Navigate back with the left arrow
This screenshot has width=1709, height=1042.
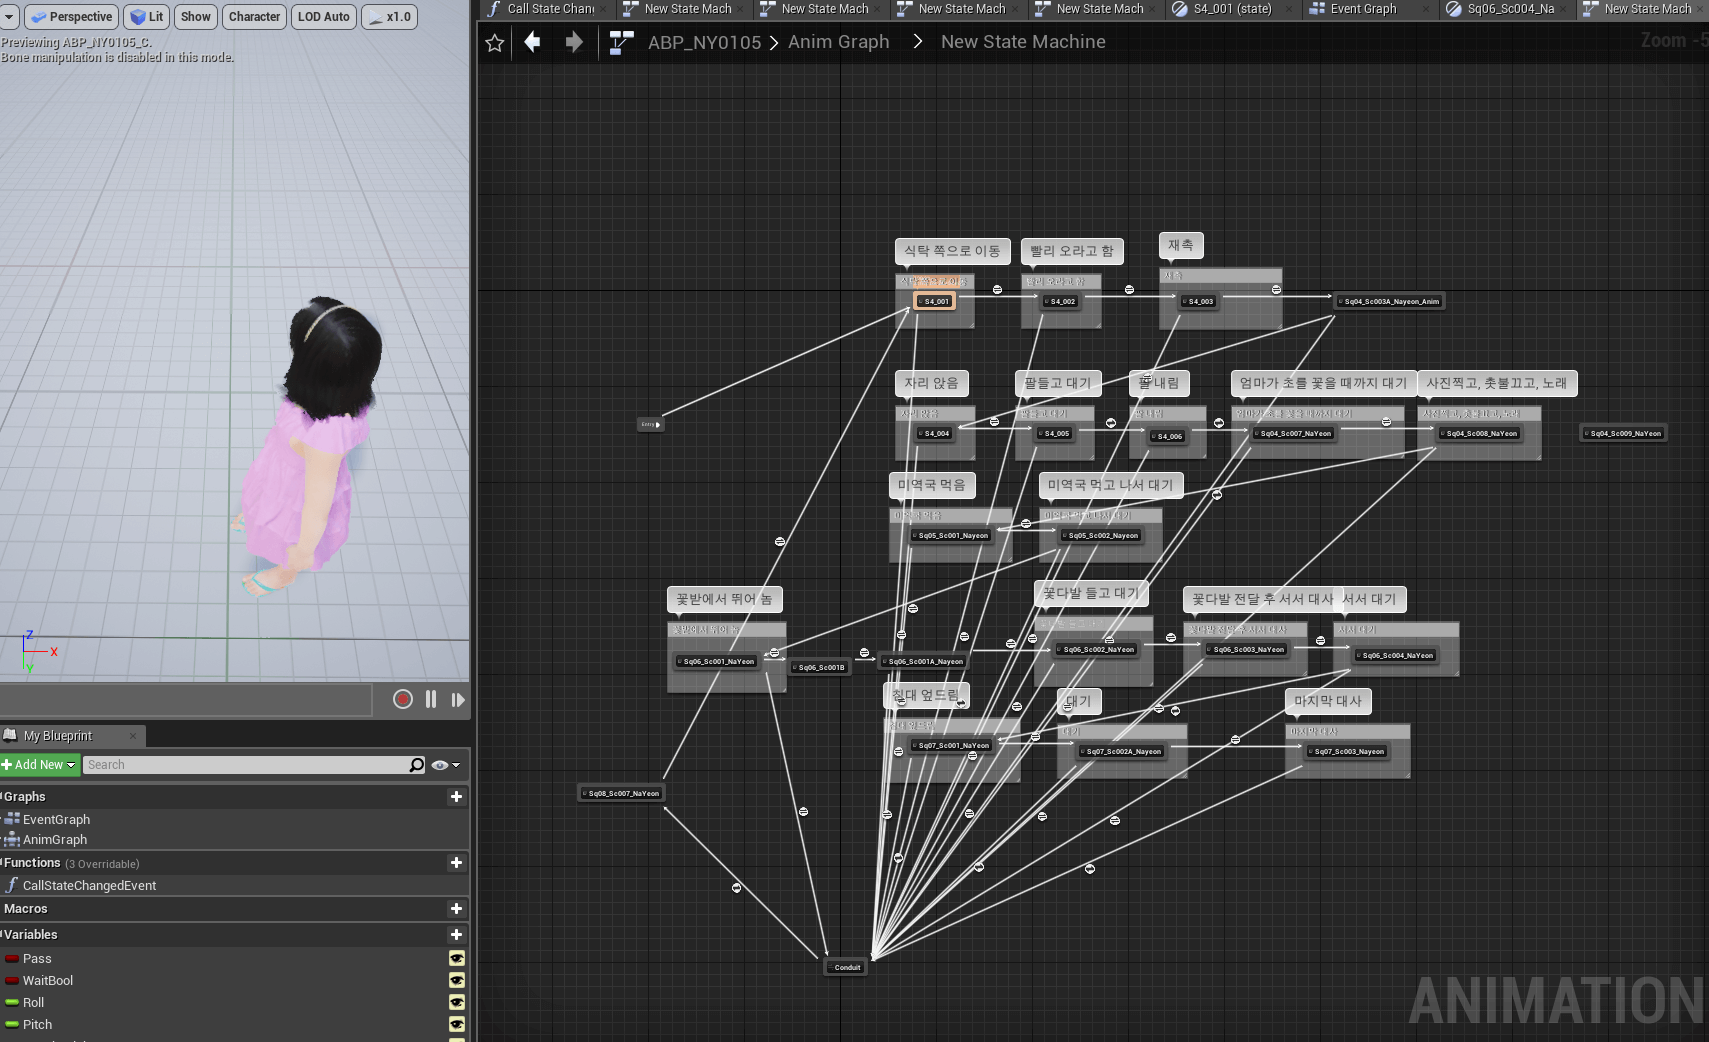(533, 42)
